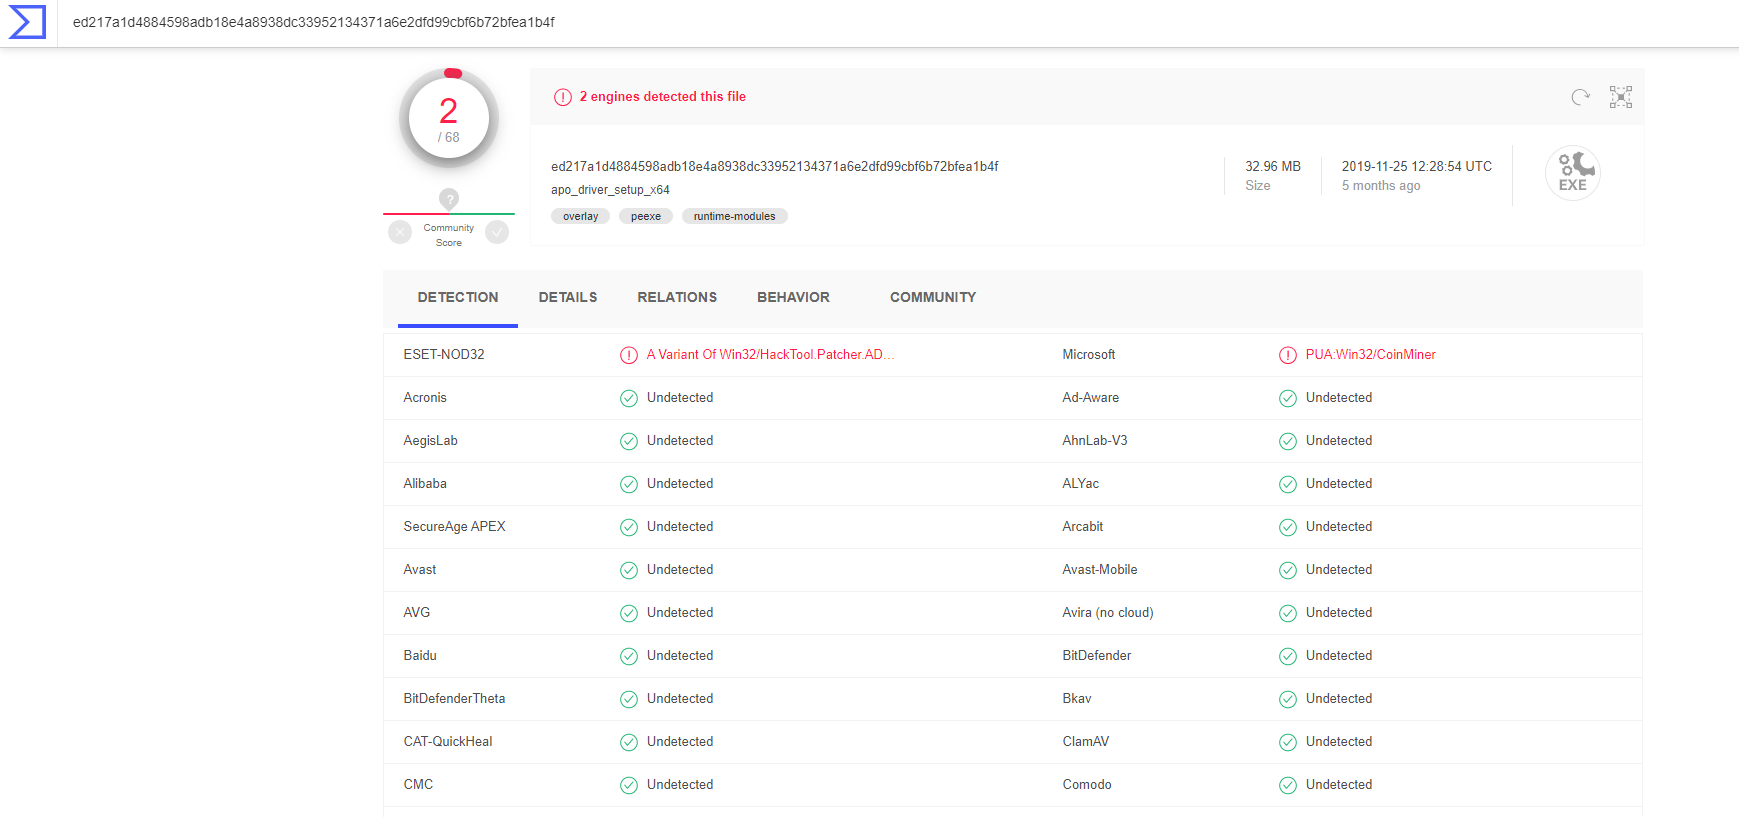
Task: Click '2 engines detected this file' text
Action: (663, 97)
